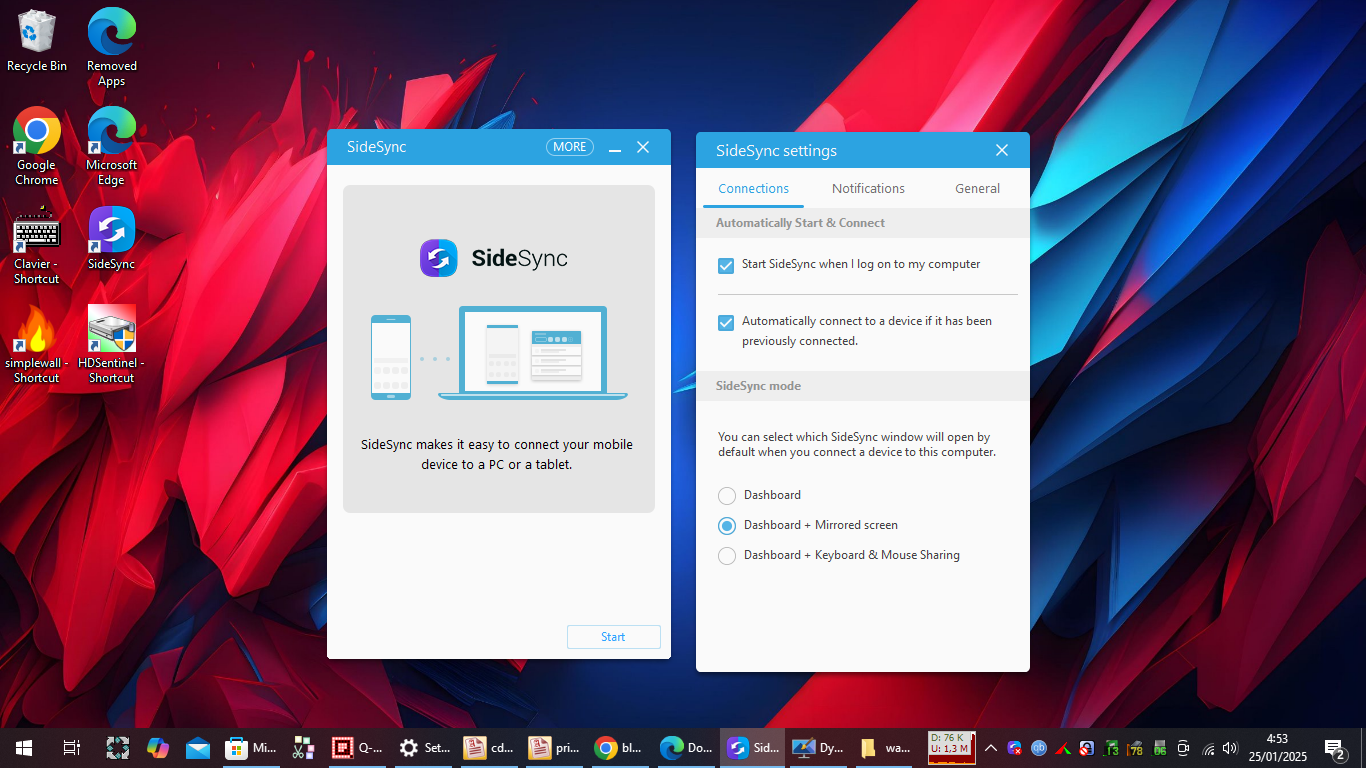The height and width of the screenshot is (768, 1366).
Task: Open the Connections tab
Action: pyautogui.click(x=754, y=188)
